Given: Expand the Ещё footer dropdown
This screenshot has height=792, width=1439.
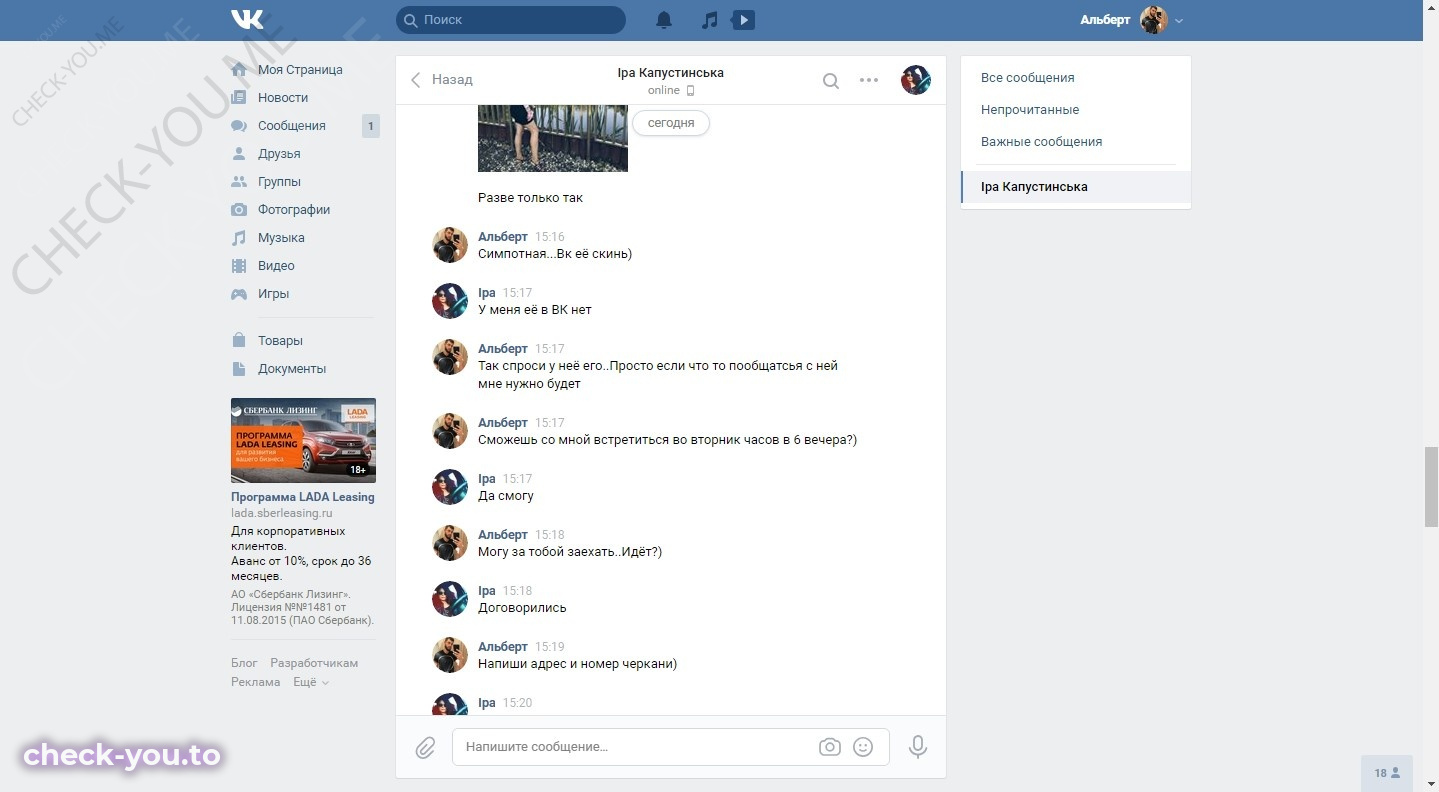Looking at the screenshot, I should pos(310,682).
